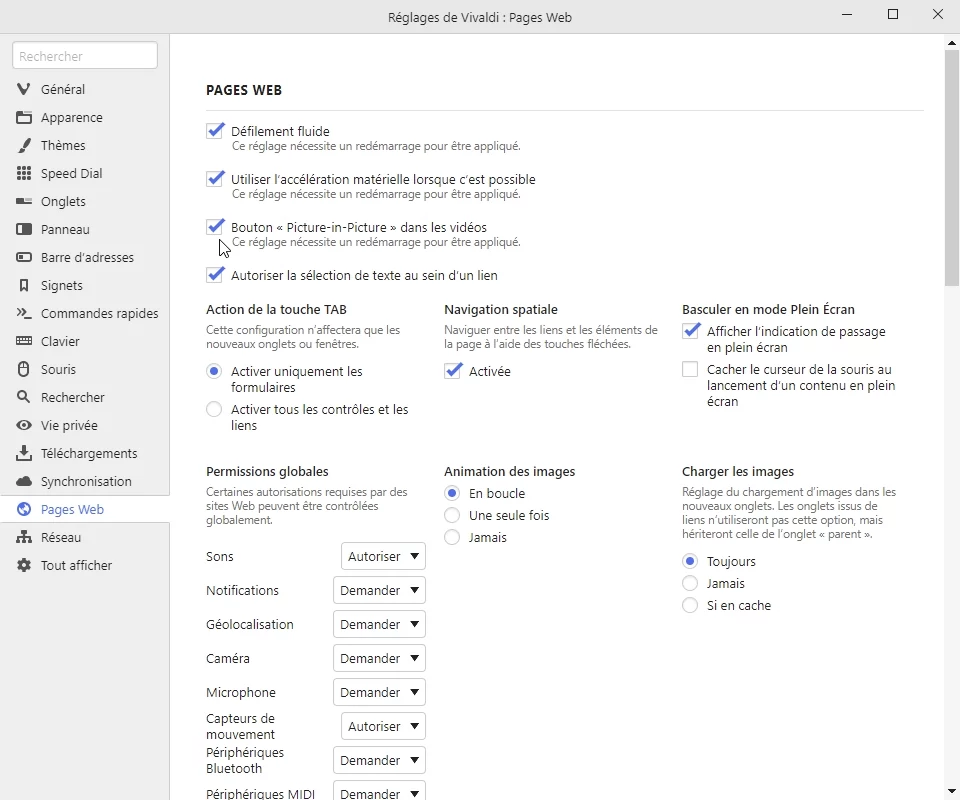
Task: Click the Commandes rapides label
Action: [x=100, y=313]
